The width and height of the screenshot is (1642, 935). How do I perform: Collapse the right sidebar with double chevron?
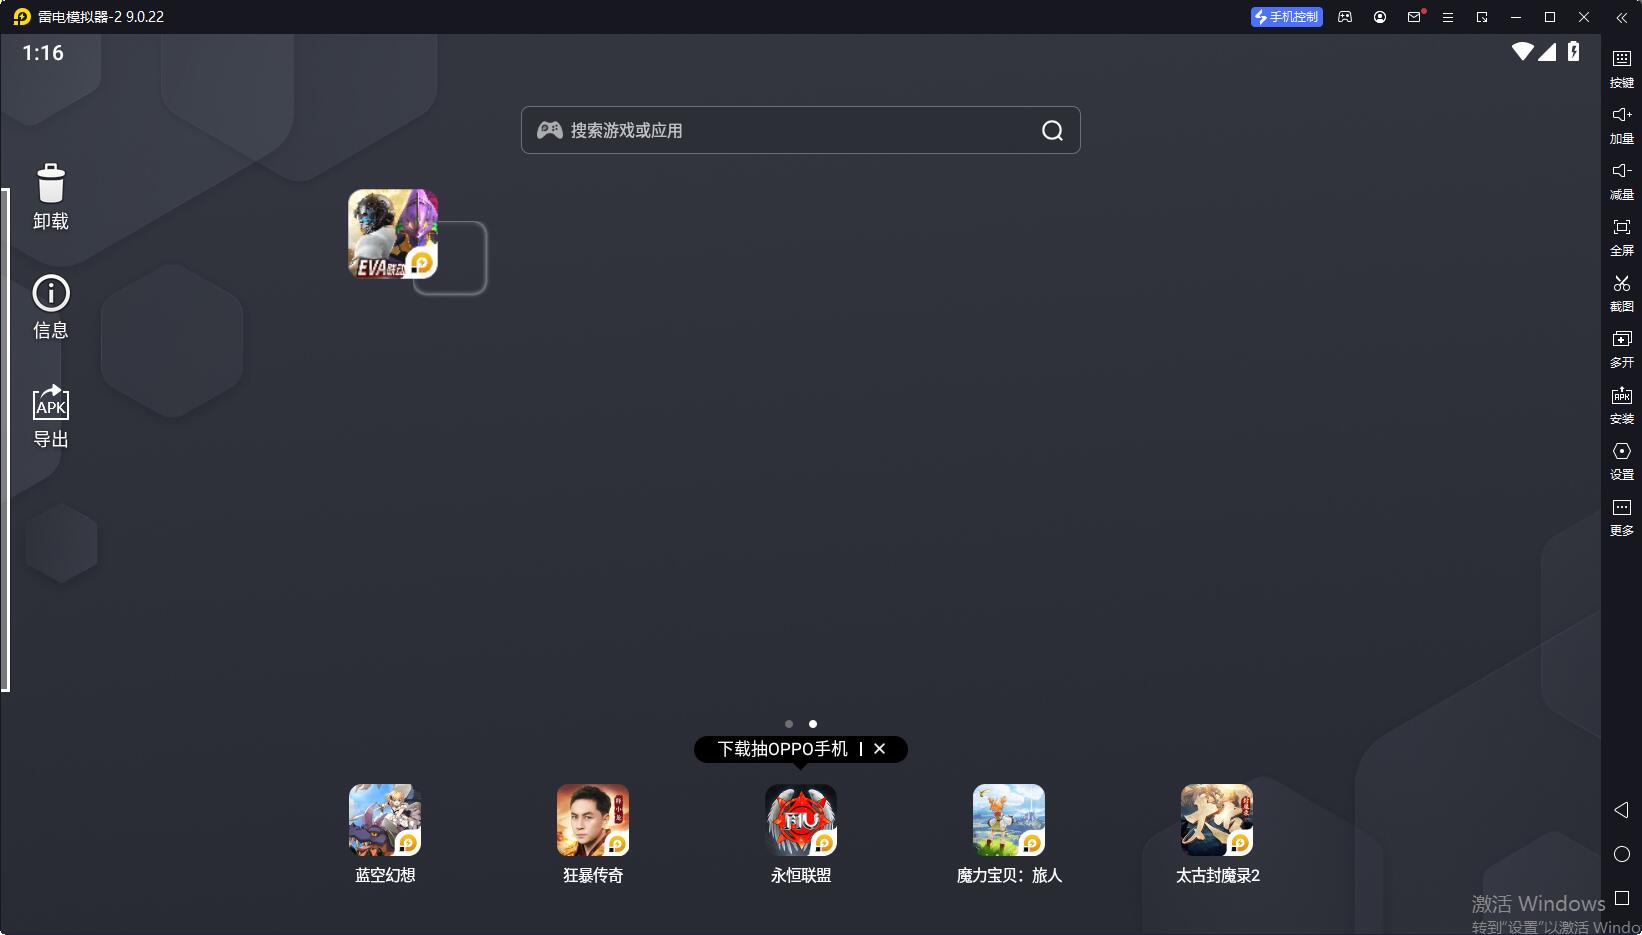coord(1621,17)
